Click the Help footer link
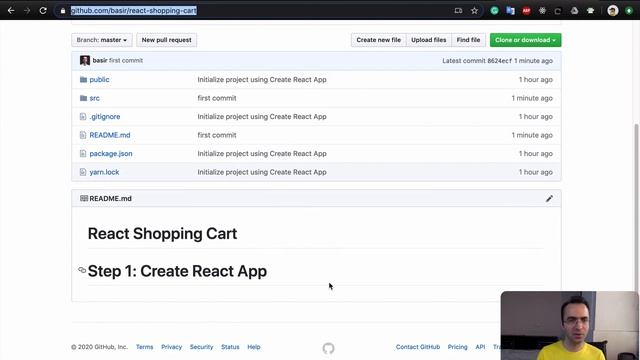Image resolution: width=640 pixels, height=360 pixels. coord(253,347)
